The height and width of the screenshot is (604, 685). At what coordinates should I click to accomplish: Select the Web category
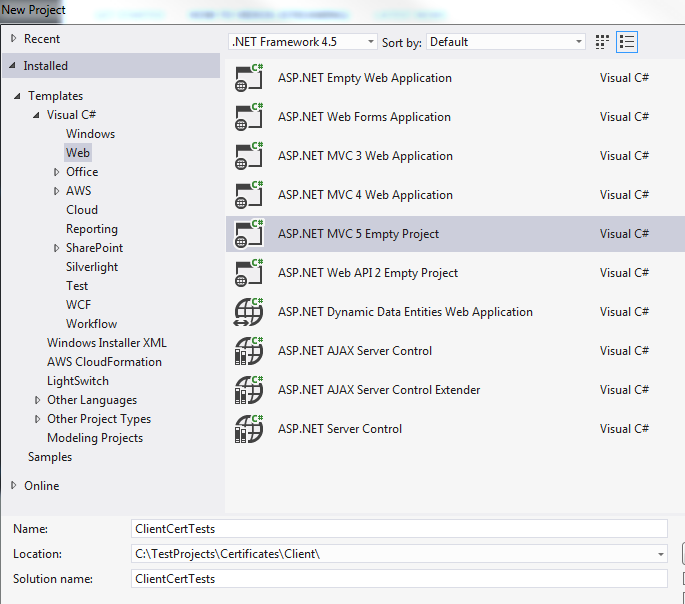tap(78, 153)
